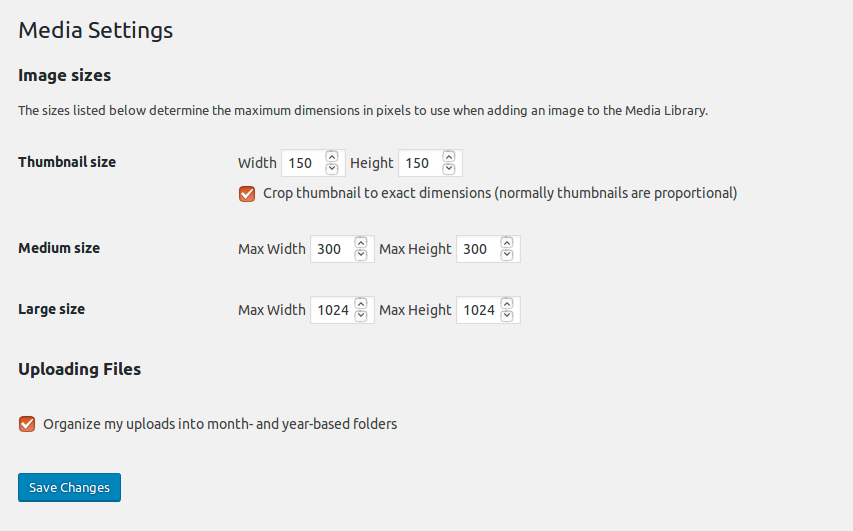The image size is (853, 531).
Task: Toggle Organize uploads into month/year folders
Action: click(27, 424)
